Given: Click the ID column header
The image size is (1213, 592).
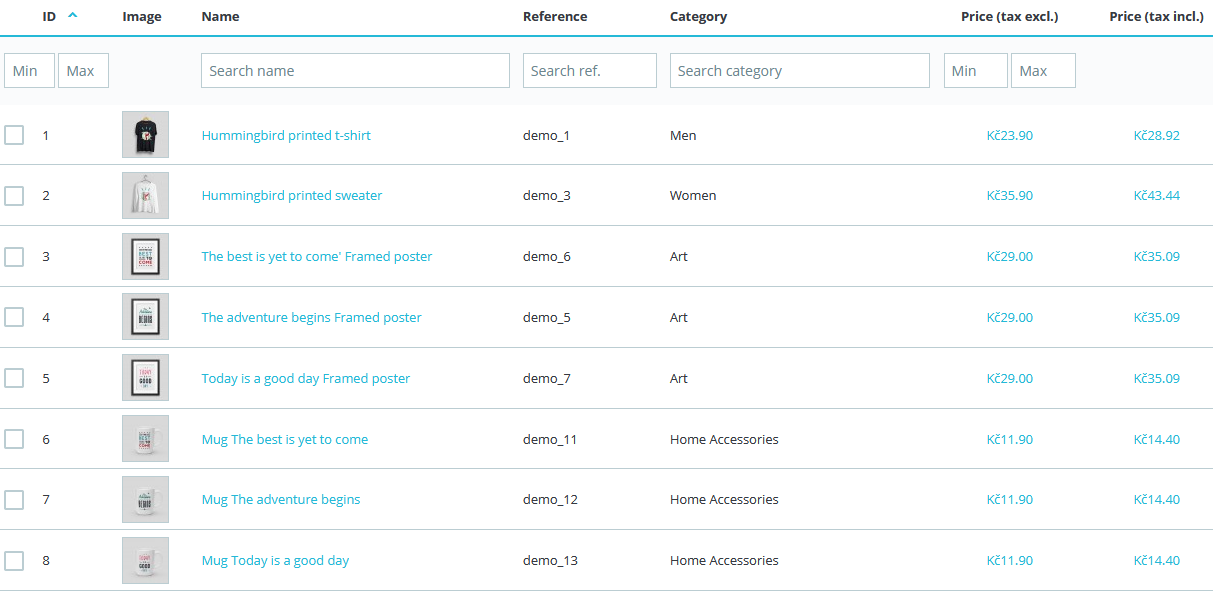Looking at the screenshot, I should [49, 16].
